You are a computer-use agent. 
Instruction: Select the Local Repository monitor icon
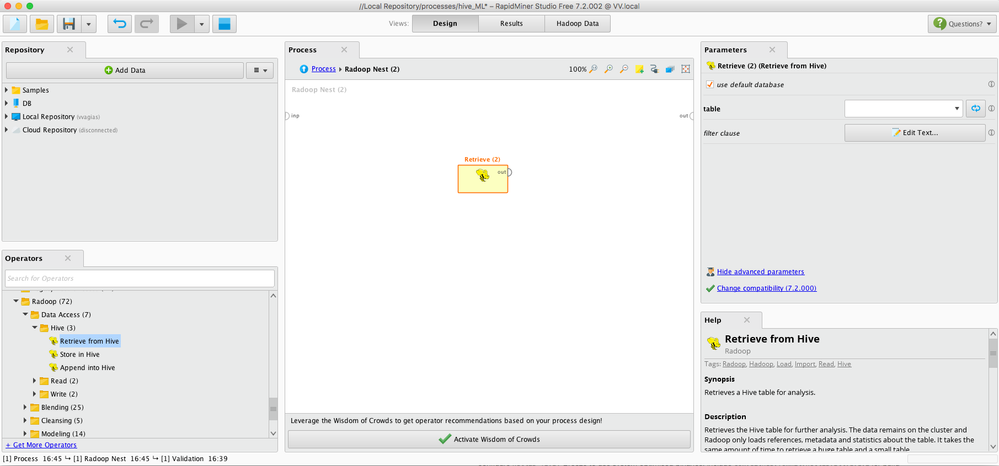[x=16, y=117]
